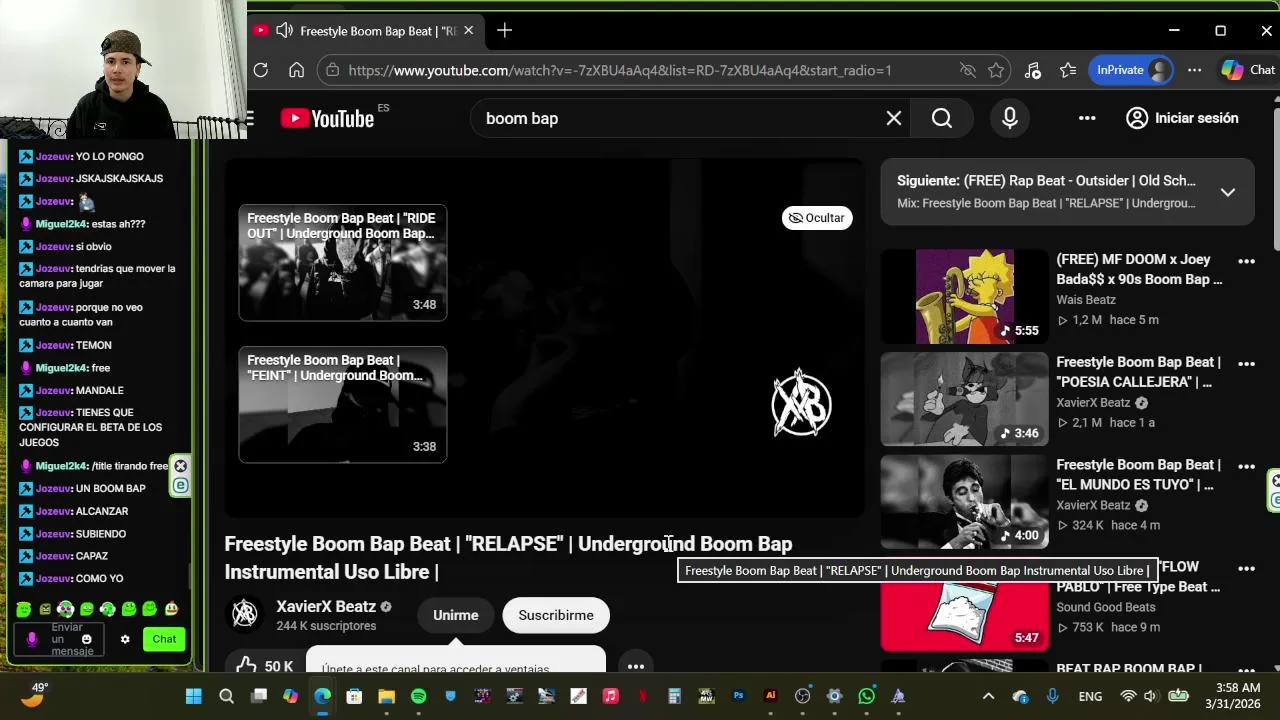
Task: Click Iniciar sesión sign-in button
Action: 1182,118
